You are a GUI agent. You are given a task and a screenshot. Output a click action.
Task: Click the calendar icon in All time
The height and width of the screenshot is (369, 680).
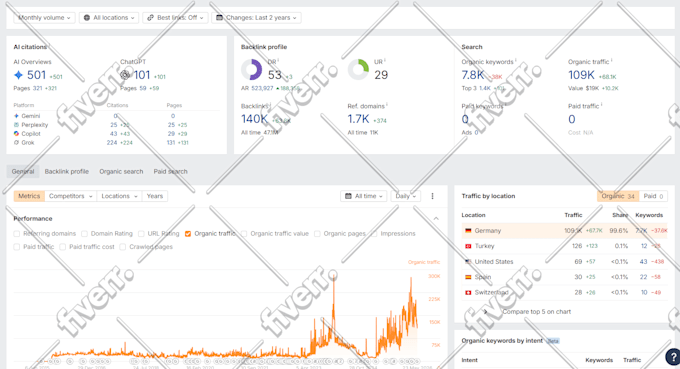pos(348,196)
